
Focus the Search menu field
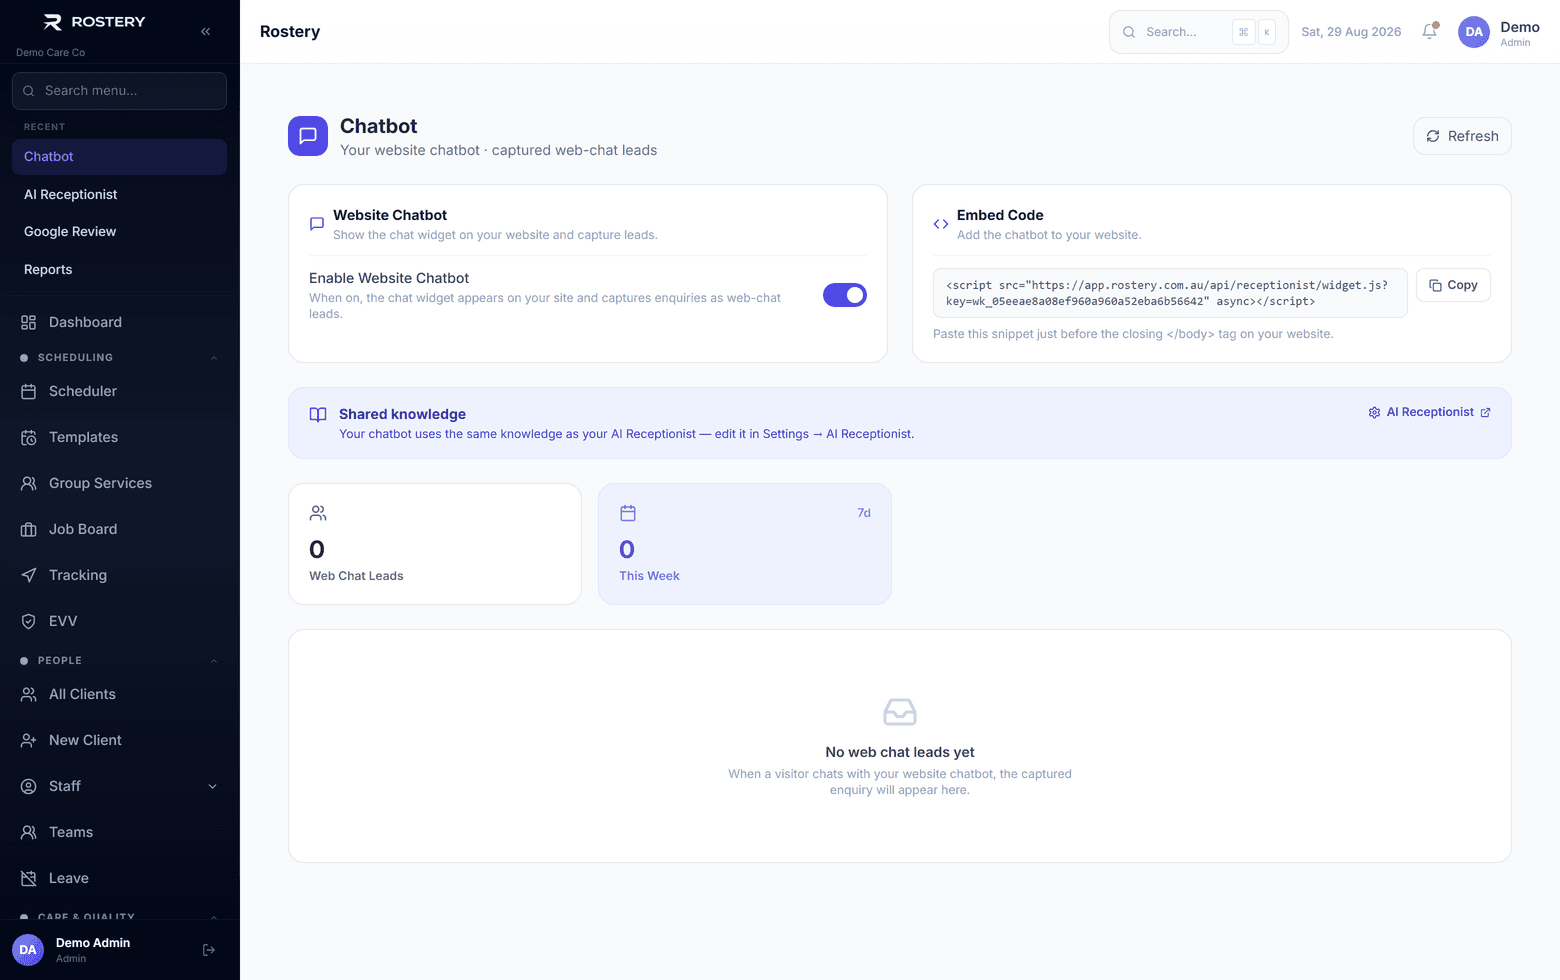[x=119, y=91]
